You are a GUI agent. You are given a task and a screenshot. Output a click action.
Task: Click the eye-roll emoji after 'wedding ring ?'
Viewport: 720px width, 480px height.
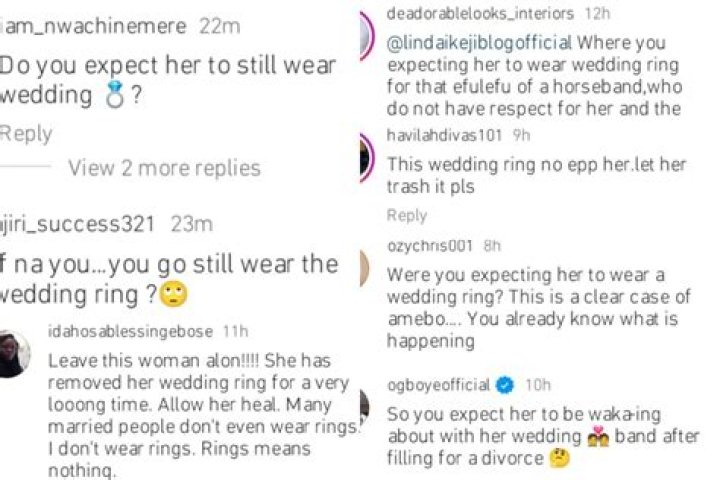(x=173, y=294)
